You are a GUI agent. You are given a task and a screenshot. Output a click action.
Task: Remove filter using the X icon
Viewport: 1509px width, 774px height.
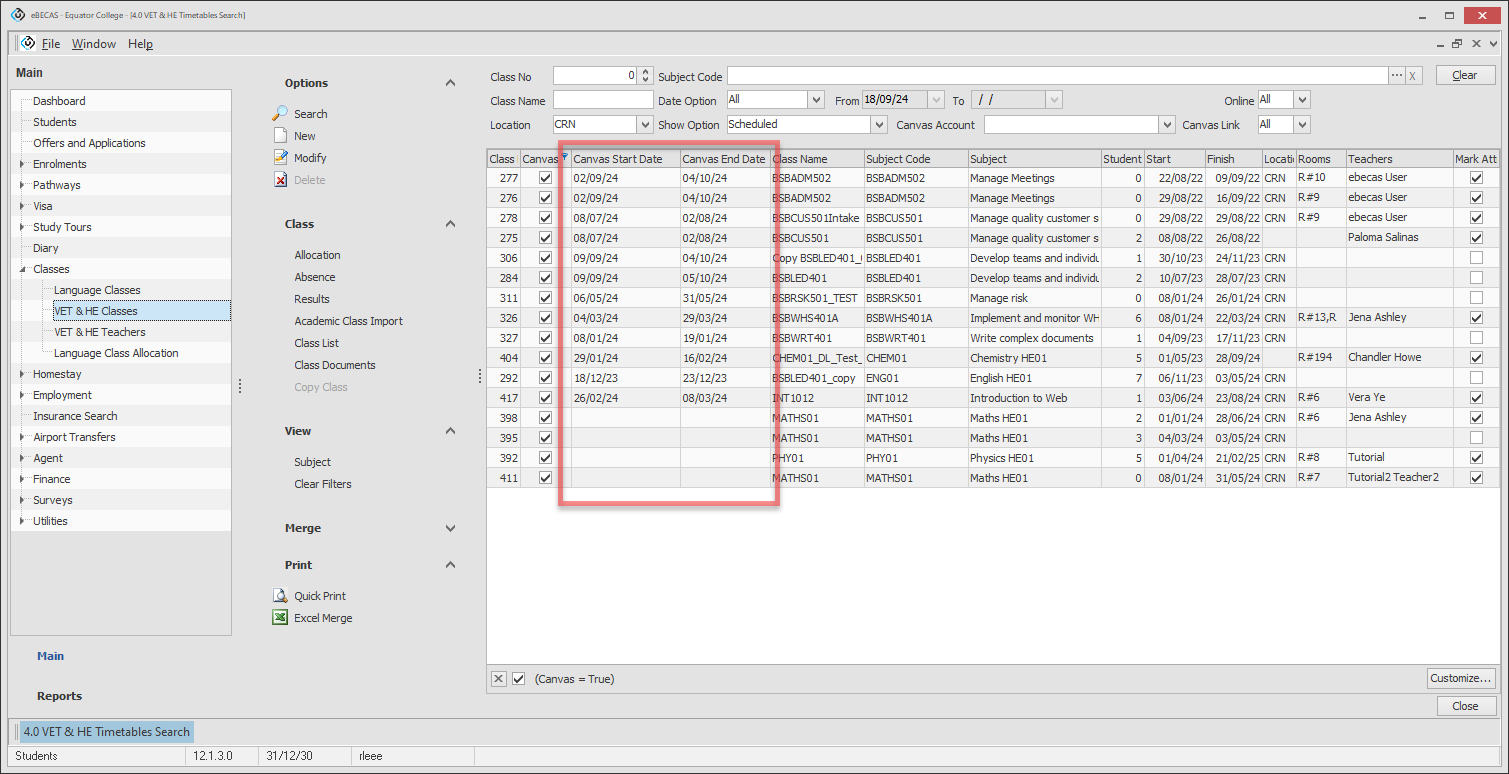[498, 679]
